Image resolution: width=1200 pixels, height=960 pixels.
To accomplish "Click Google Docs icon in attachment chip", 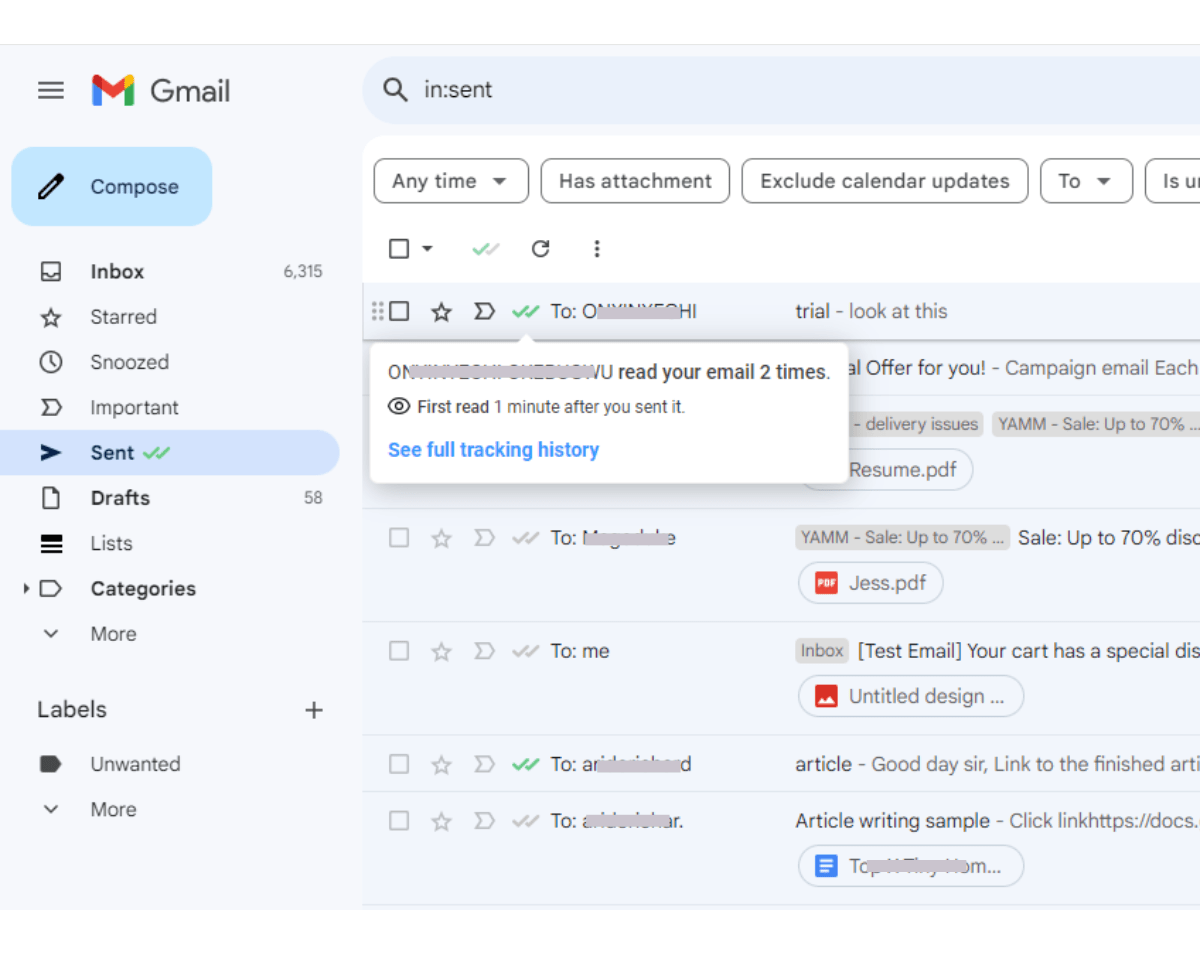I will pos(826,866).
